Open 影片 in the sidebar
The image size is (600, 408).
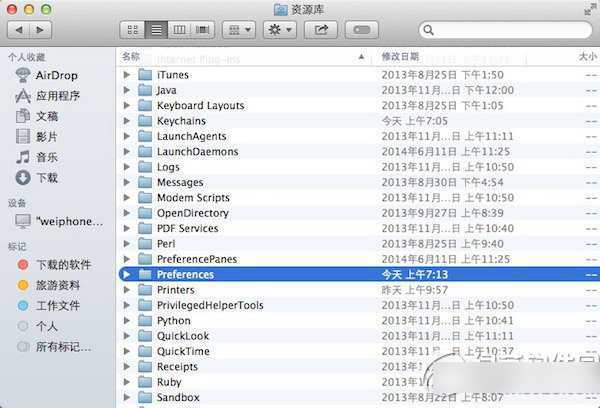[x=37, y=137]
